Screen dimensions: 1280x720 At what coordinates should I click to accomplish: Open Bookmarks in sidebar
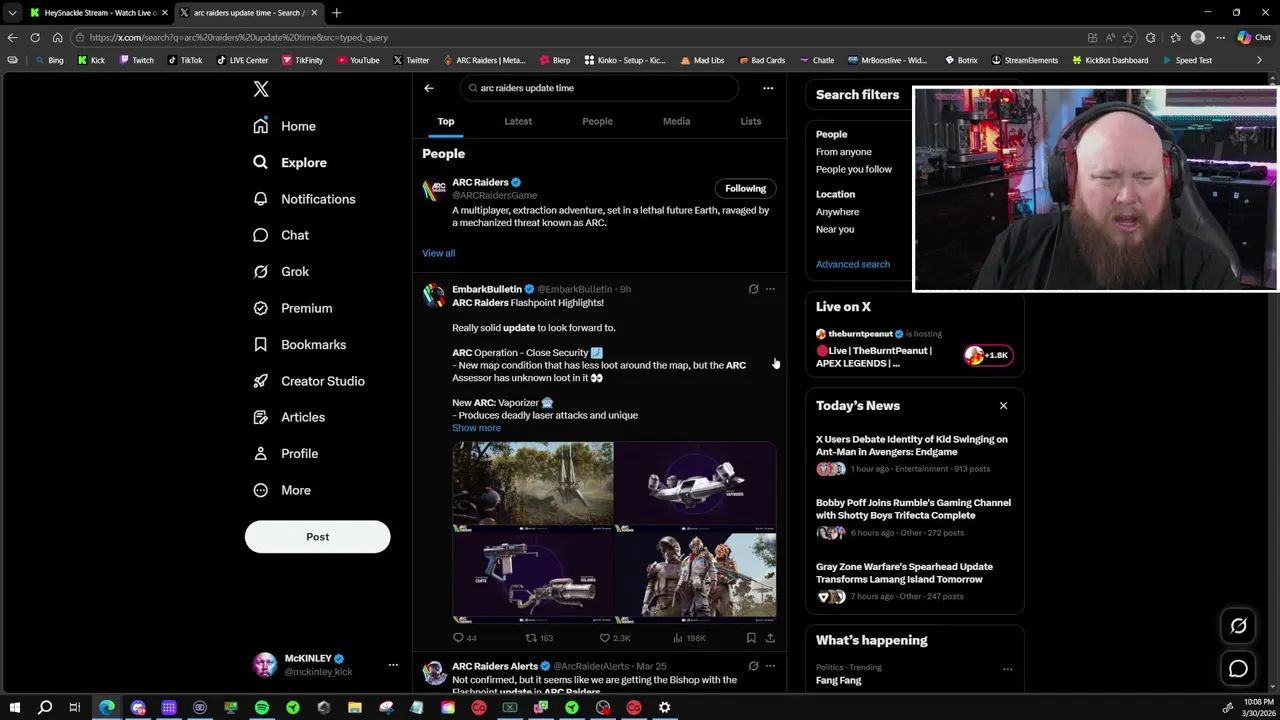(x=300, y=344)
